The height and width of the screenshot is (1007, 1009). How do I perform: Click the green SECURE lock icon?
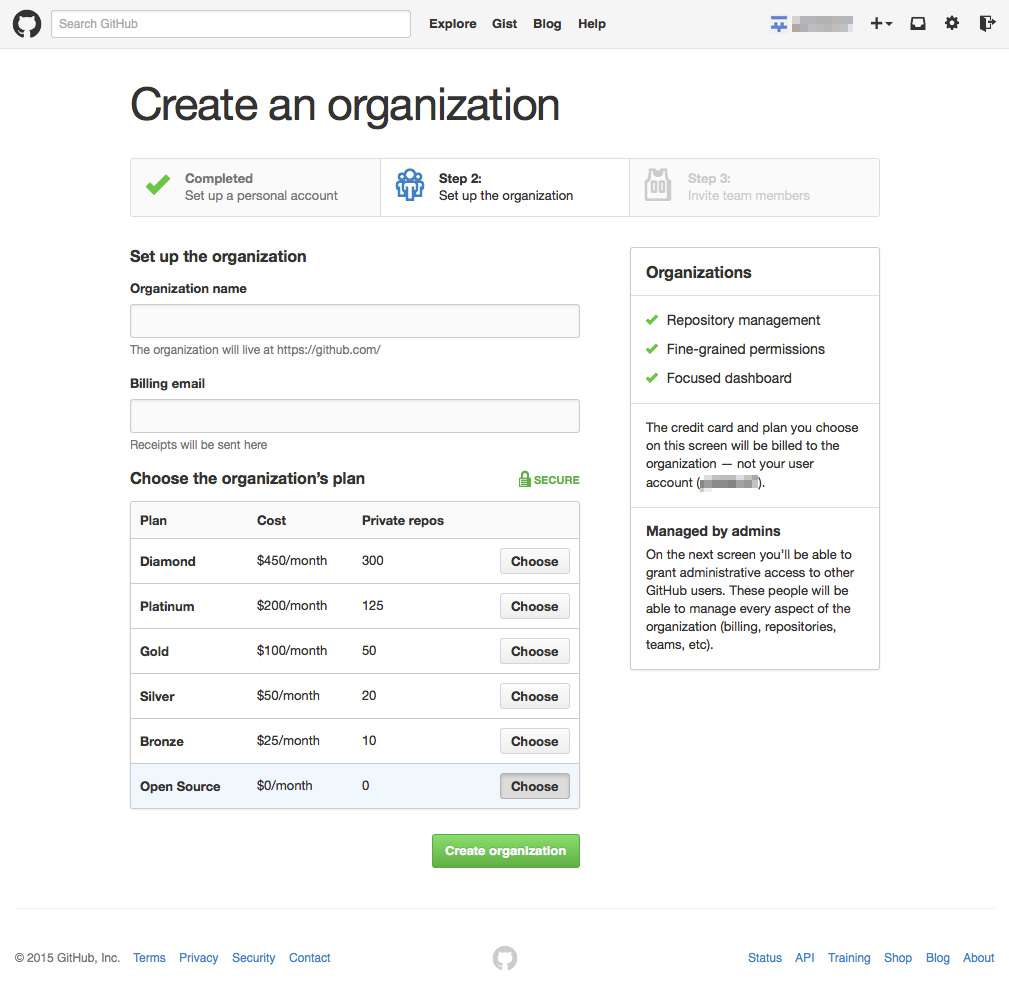[524, 479]
